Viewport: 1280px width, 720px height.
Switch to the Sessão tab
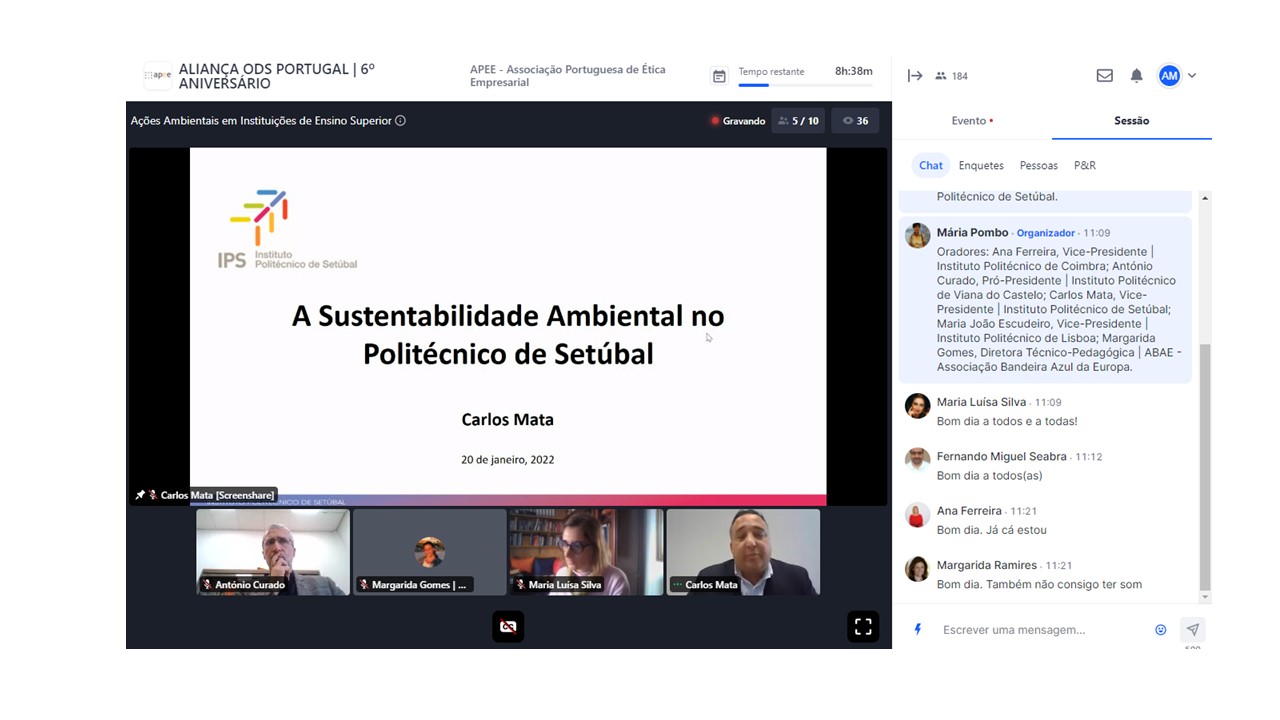pos(1131,121)
